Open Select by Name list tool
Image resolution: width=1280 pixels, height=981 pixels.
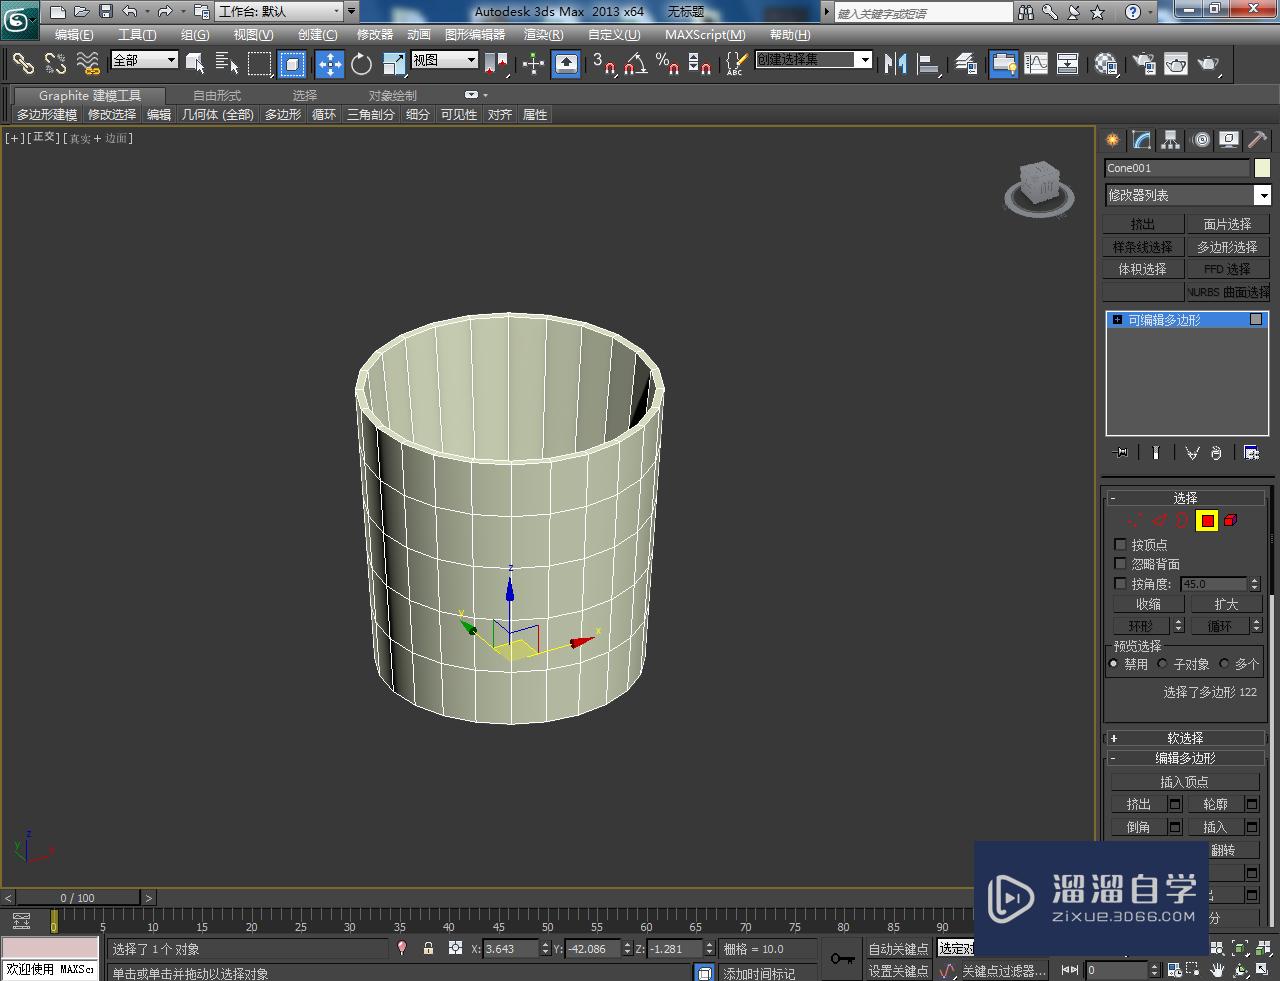click(x=227, y=64)
